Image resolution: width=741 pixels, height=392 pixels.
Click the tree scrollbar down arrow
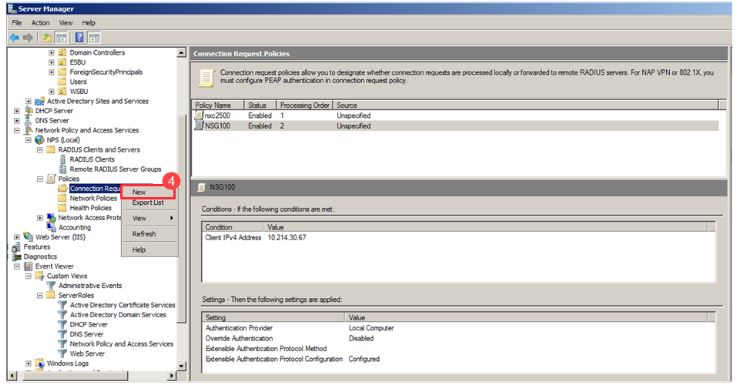click(181, 366)
